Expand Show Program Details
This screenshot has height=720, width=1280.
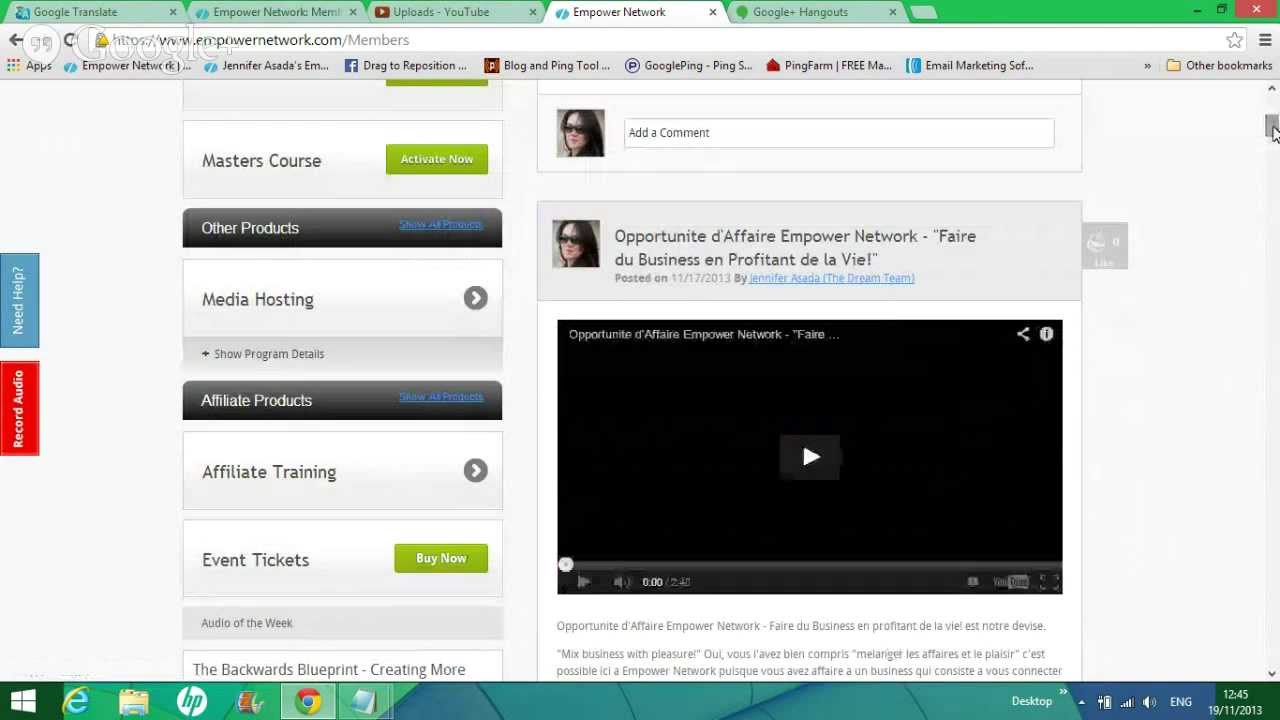[262, 354]
